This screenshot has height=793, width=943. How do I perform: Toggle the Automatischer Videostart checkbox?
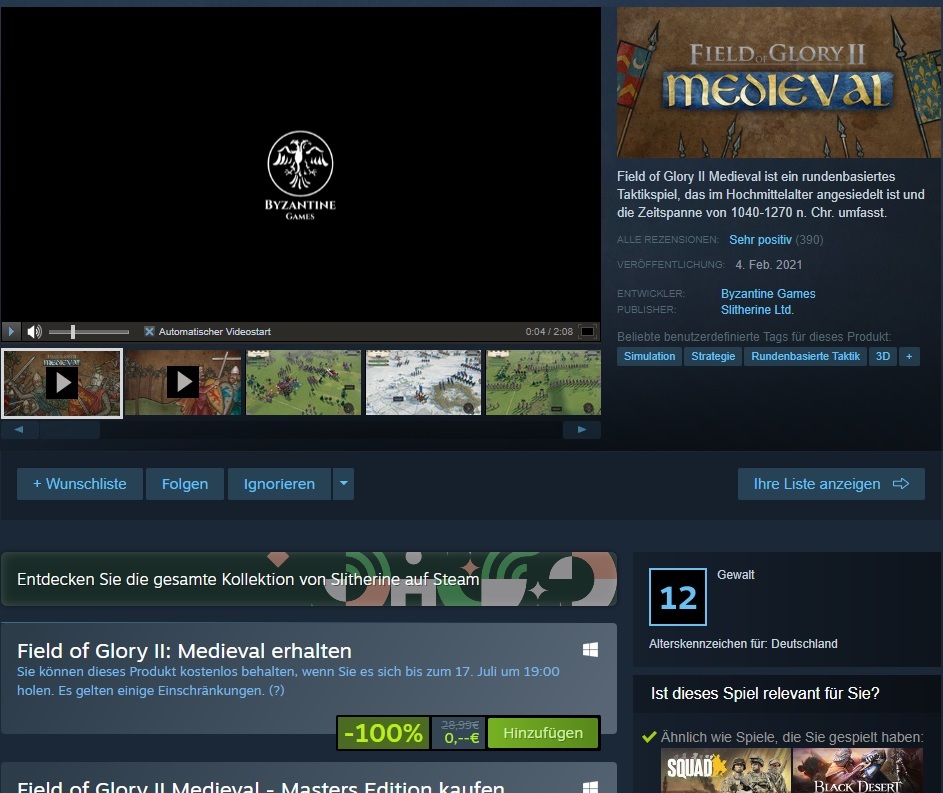(149, 332)
